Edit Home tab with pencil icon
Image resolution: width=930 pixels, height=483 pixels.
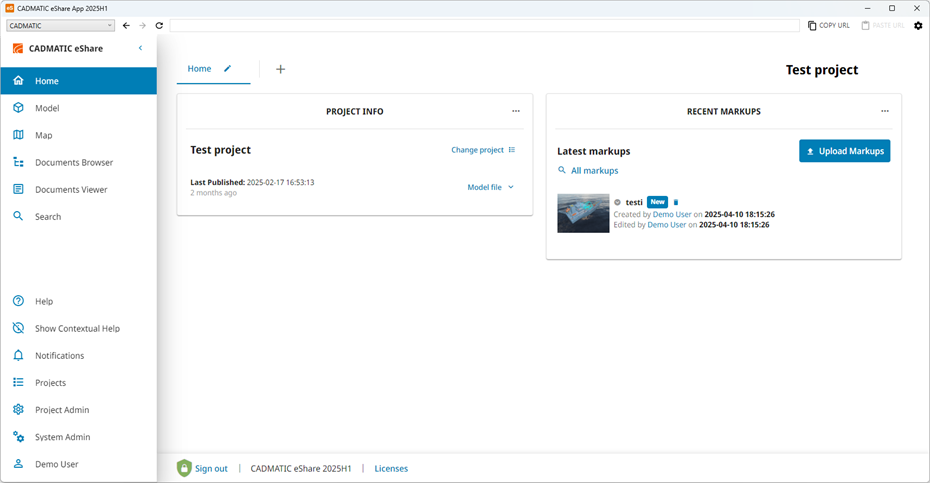pos(227,69)
